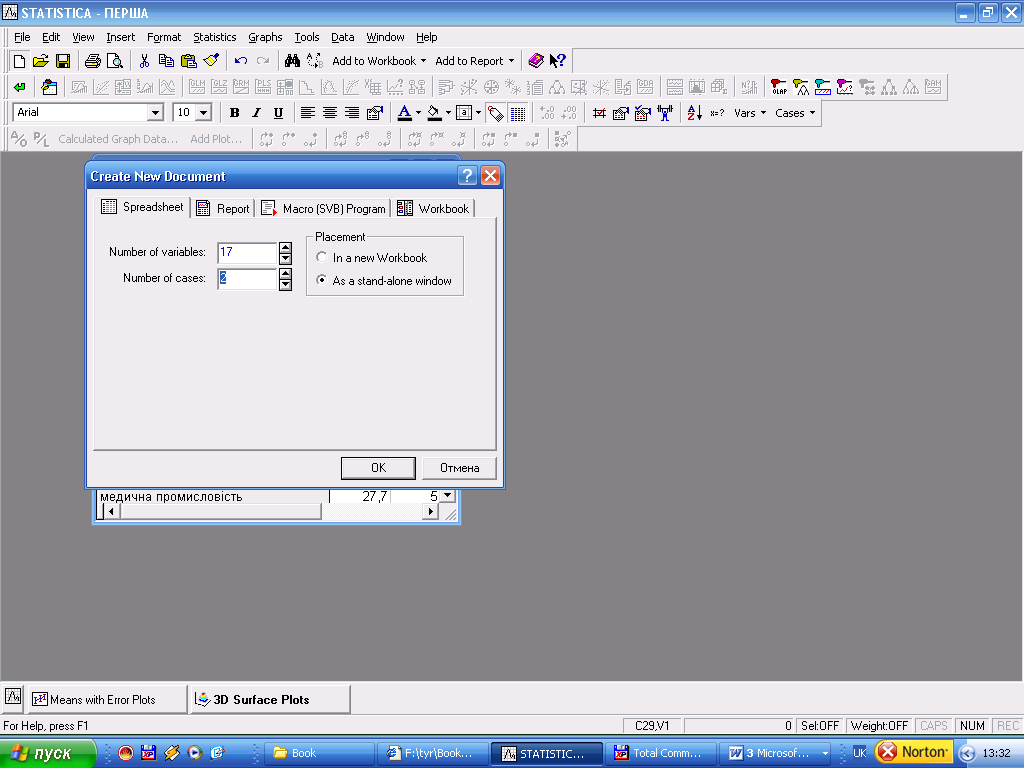
Task: Open fill color dropdown arrow
Action: tap(448, 113)
